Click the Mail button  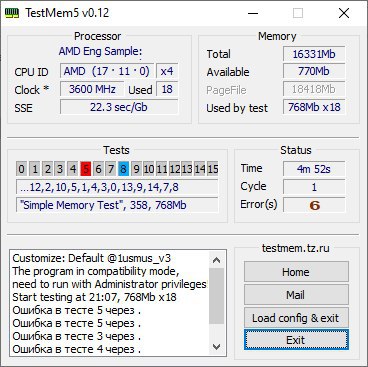pyautogui.click(x=296, y=295)
